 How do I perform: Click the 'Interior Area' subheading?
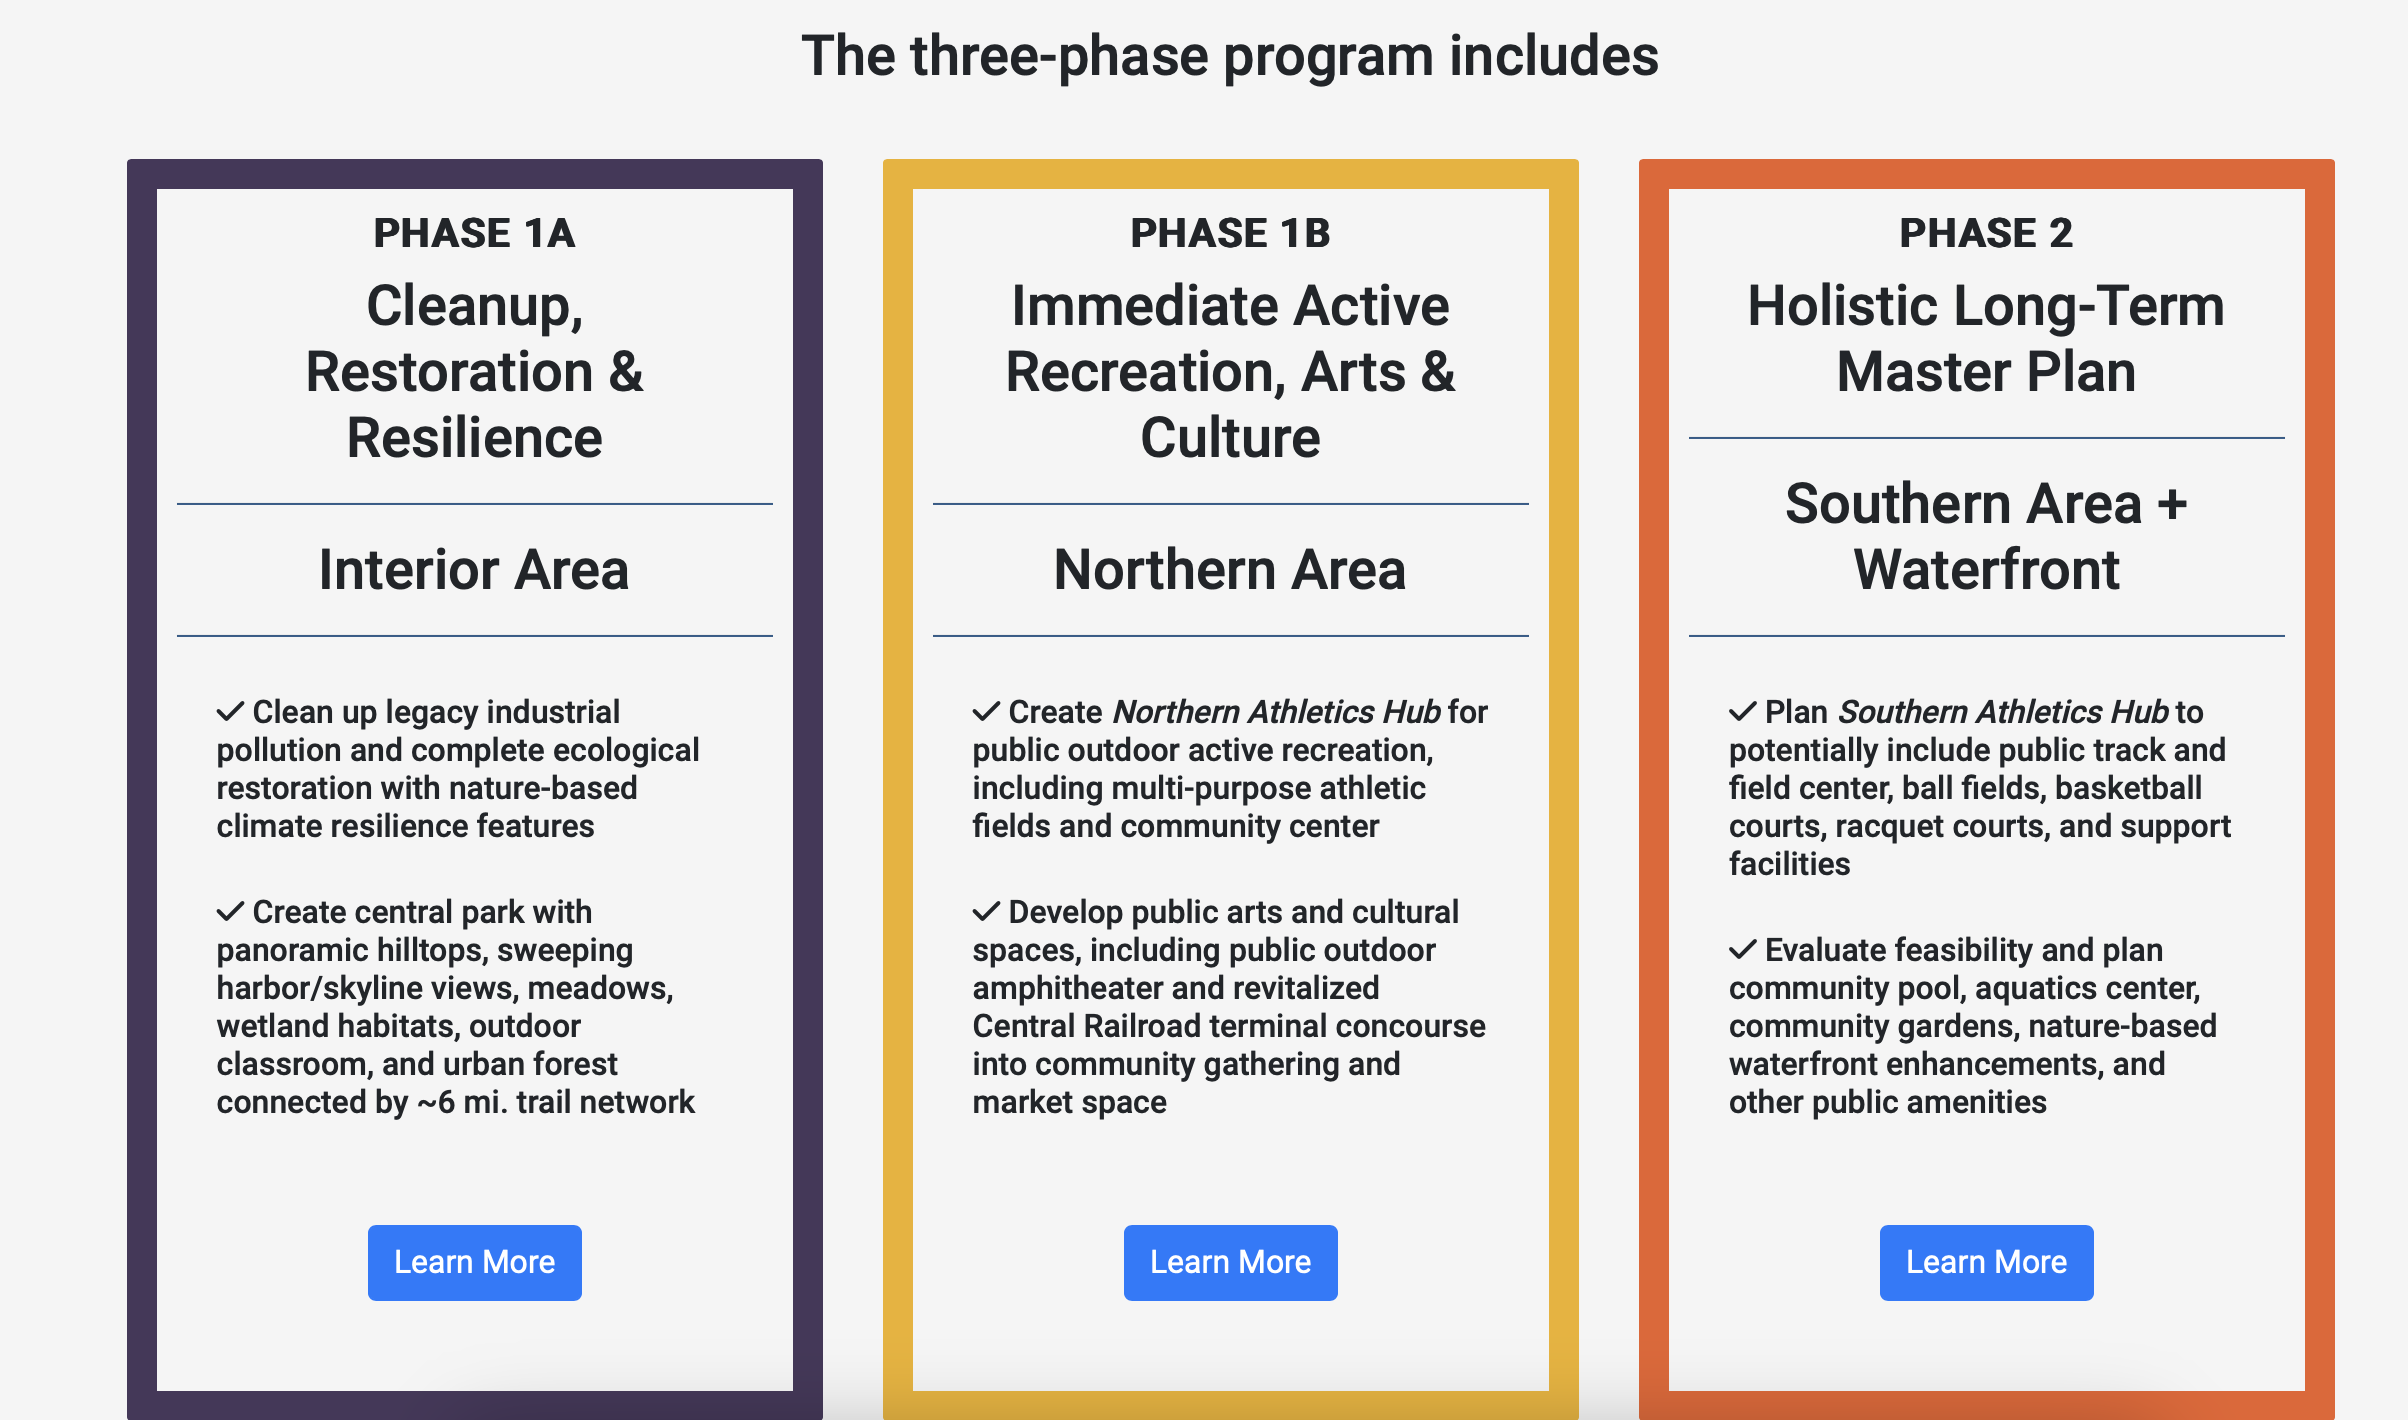474,570
